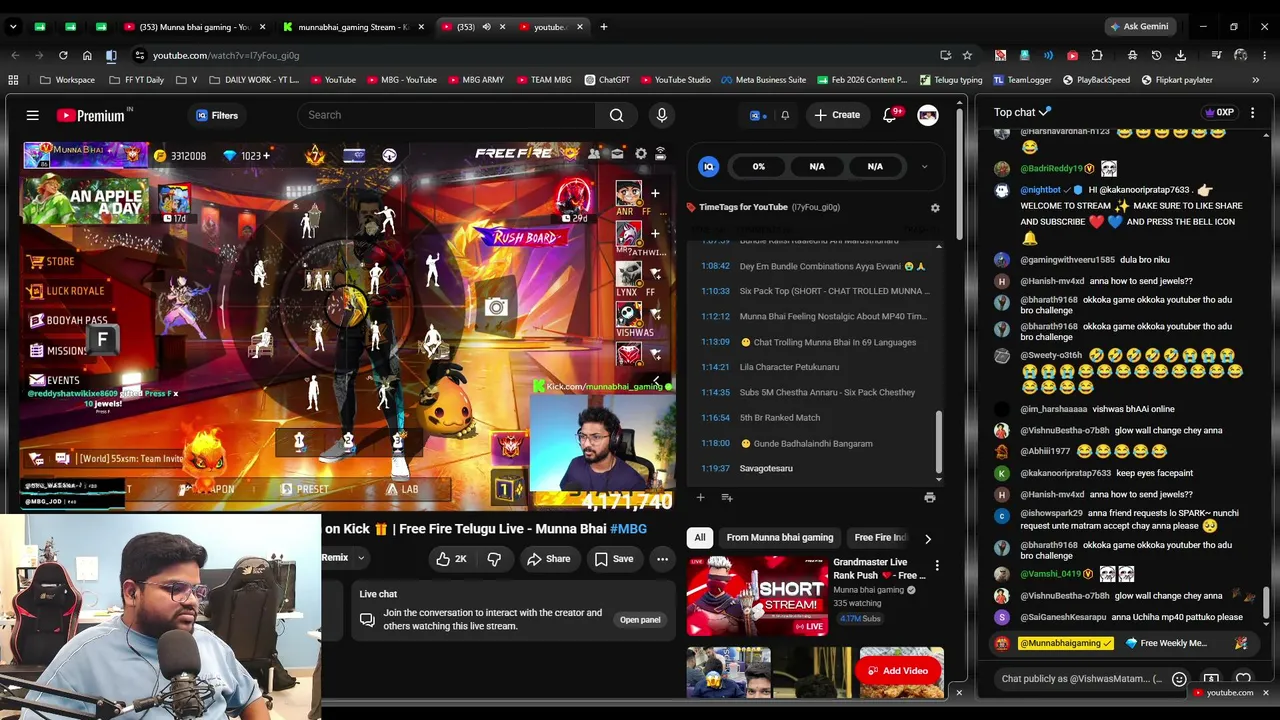Viewport: 1280px width, 720px height.
Task: Like the video (2K thumbs up)
Action: coord(451,559)
